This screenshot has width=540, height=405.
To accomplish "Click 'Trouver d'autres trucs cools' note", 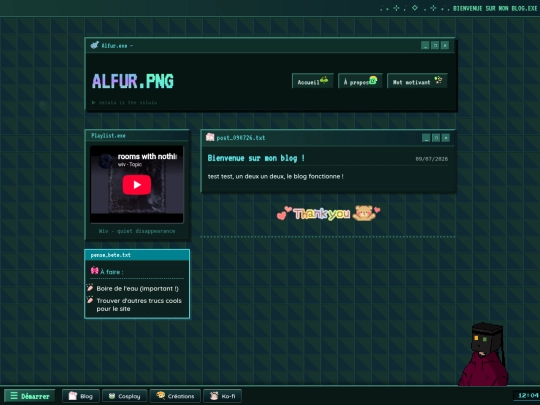I will click(x=139, y=304).
